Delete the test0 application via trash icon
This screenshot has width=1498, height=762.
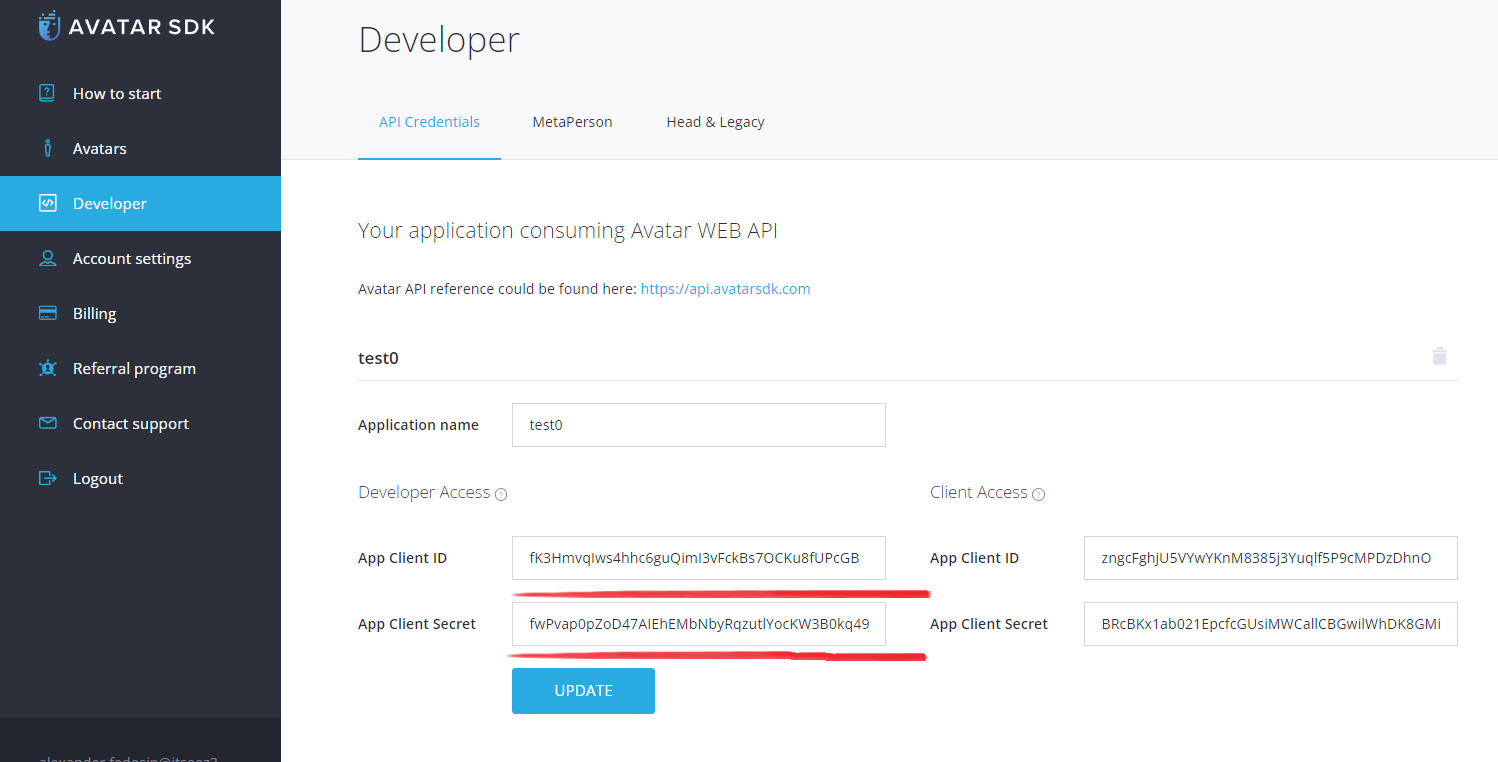click(x=1439, y=356)
